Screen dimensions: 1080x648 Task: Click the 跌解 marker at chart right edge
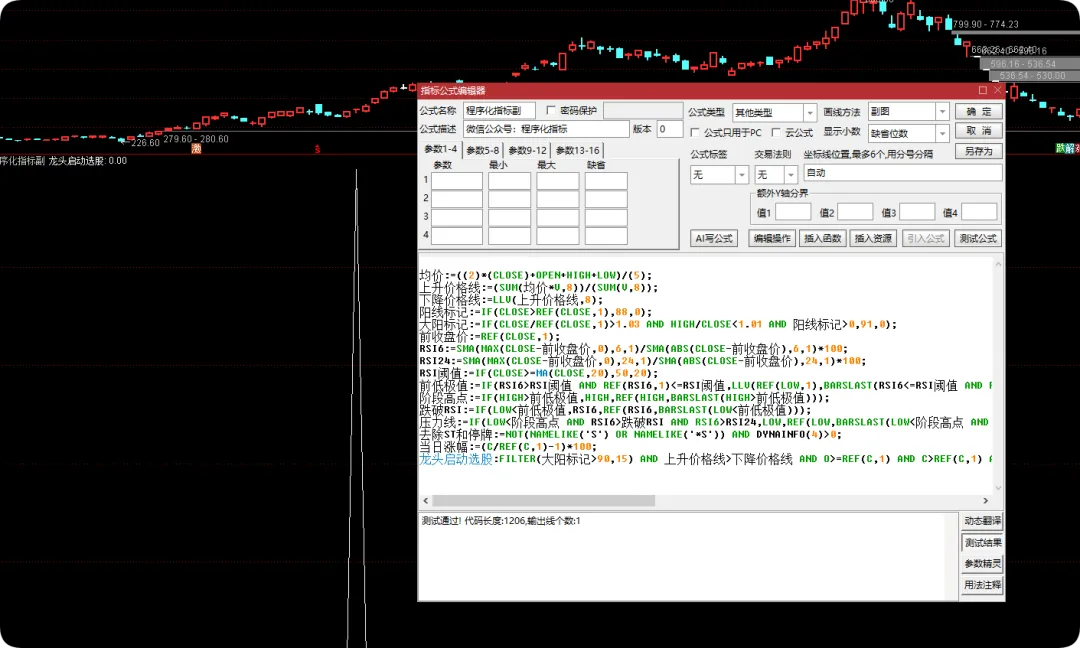(1066, 148)
